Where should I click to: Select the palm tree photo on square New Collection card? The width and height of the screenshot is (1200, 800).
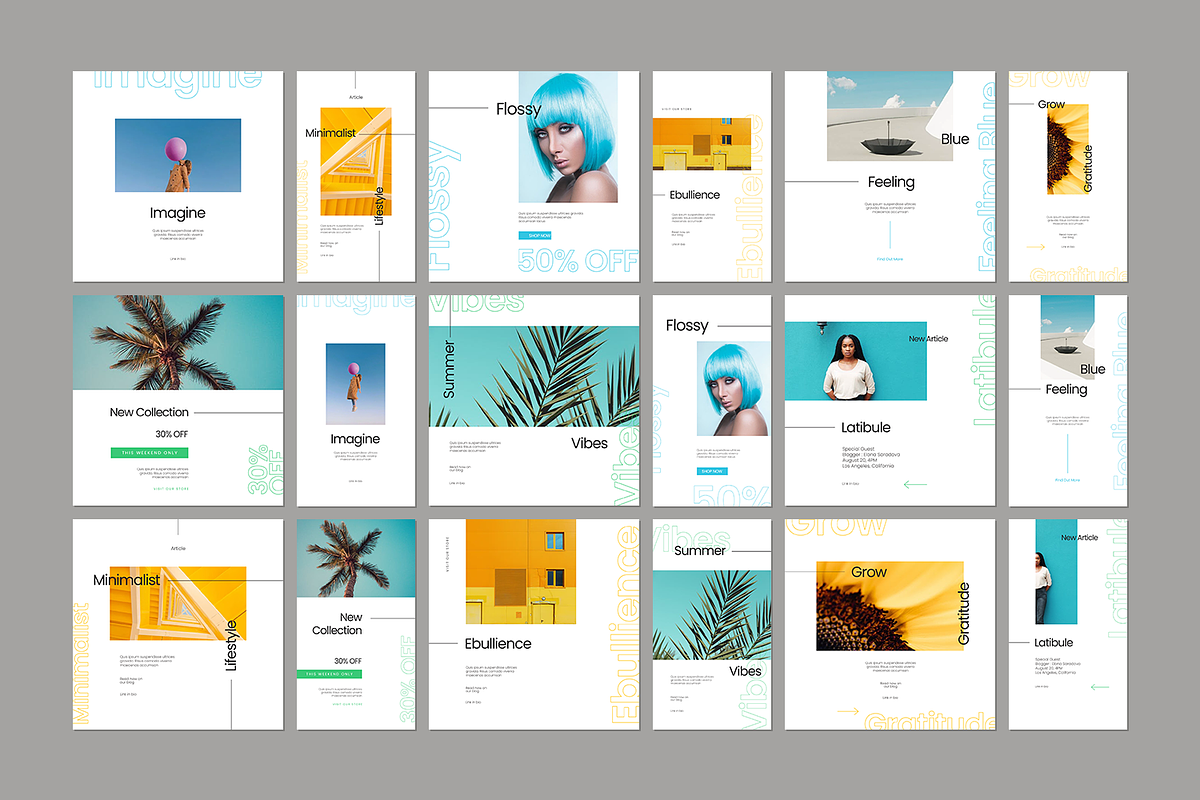pos(178,342)
